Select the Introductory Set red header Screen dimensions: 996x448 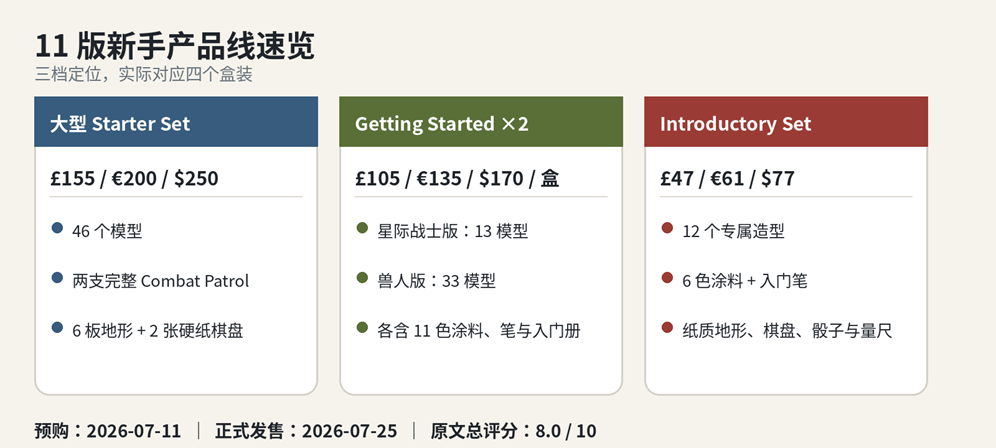[786, 122]
